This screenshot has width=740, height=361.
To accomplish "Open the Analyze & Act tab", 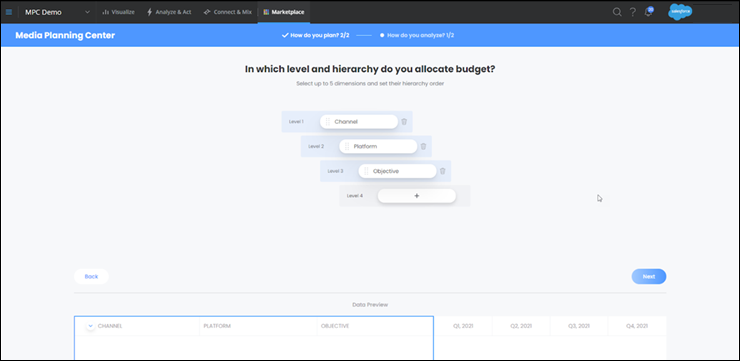I will point(169,12).
